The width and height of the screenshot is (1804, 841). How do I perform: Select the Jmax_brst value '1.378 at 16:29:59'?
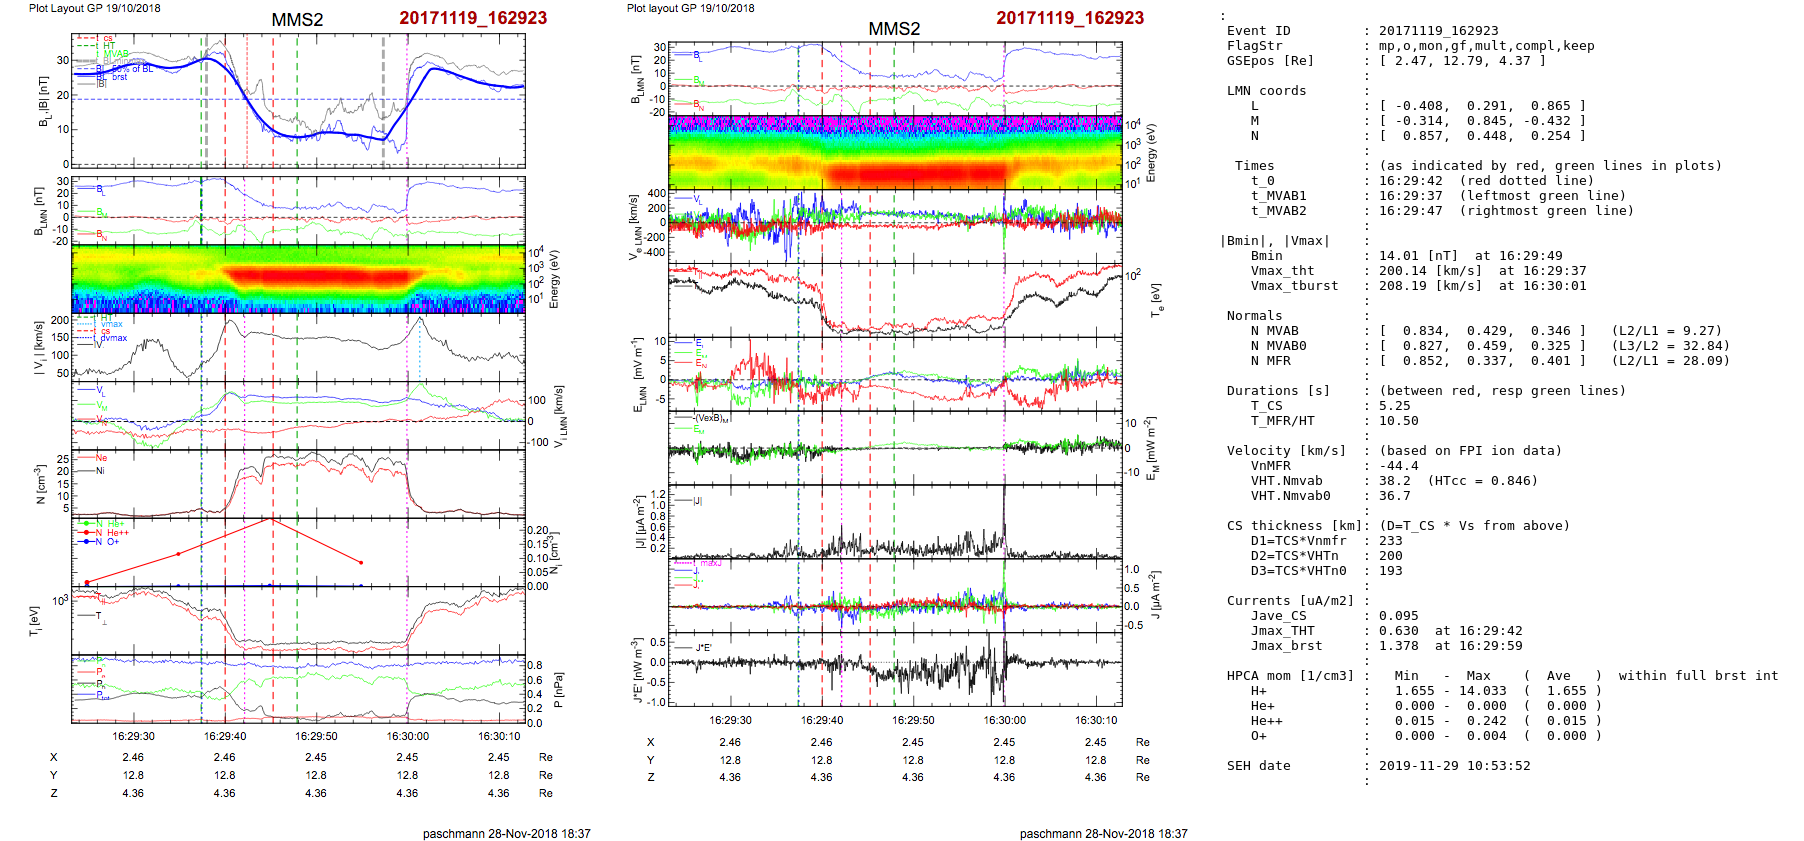(1450, 646)
